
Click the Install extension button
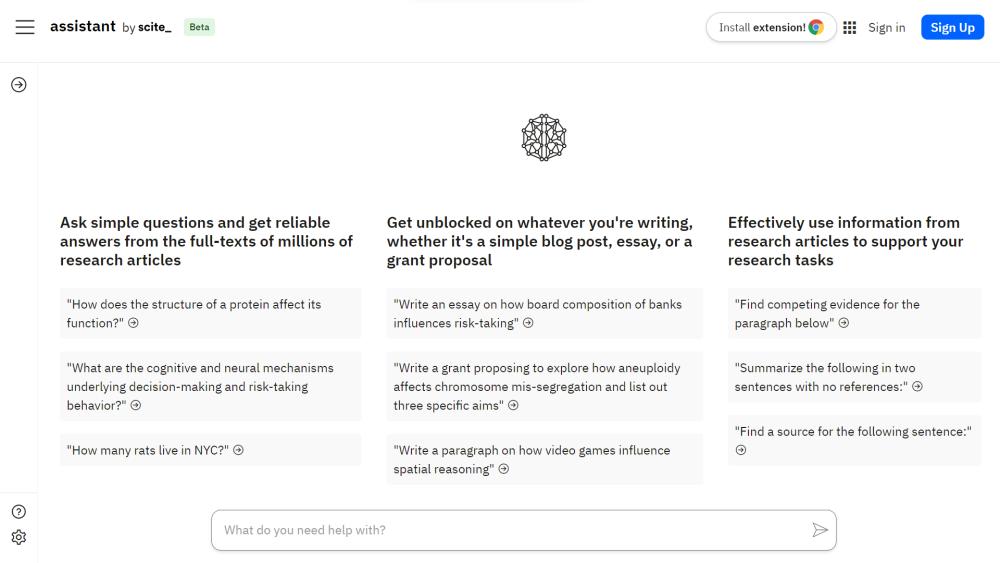[770, 27]
